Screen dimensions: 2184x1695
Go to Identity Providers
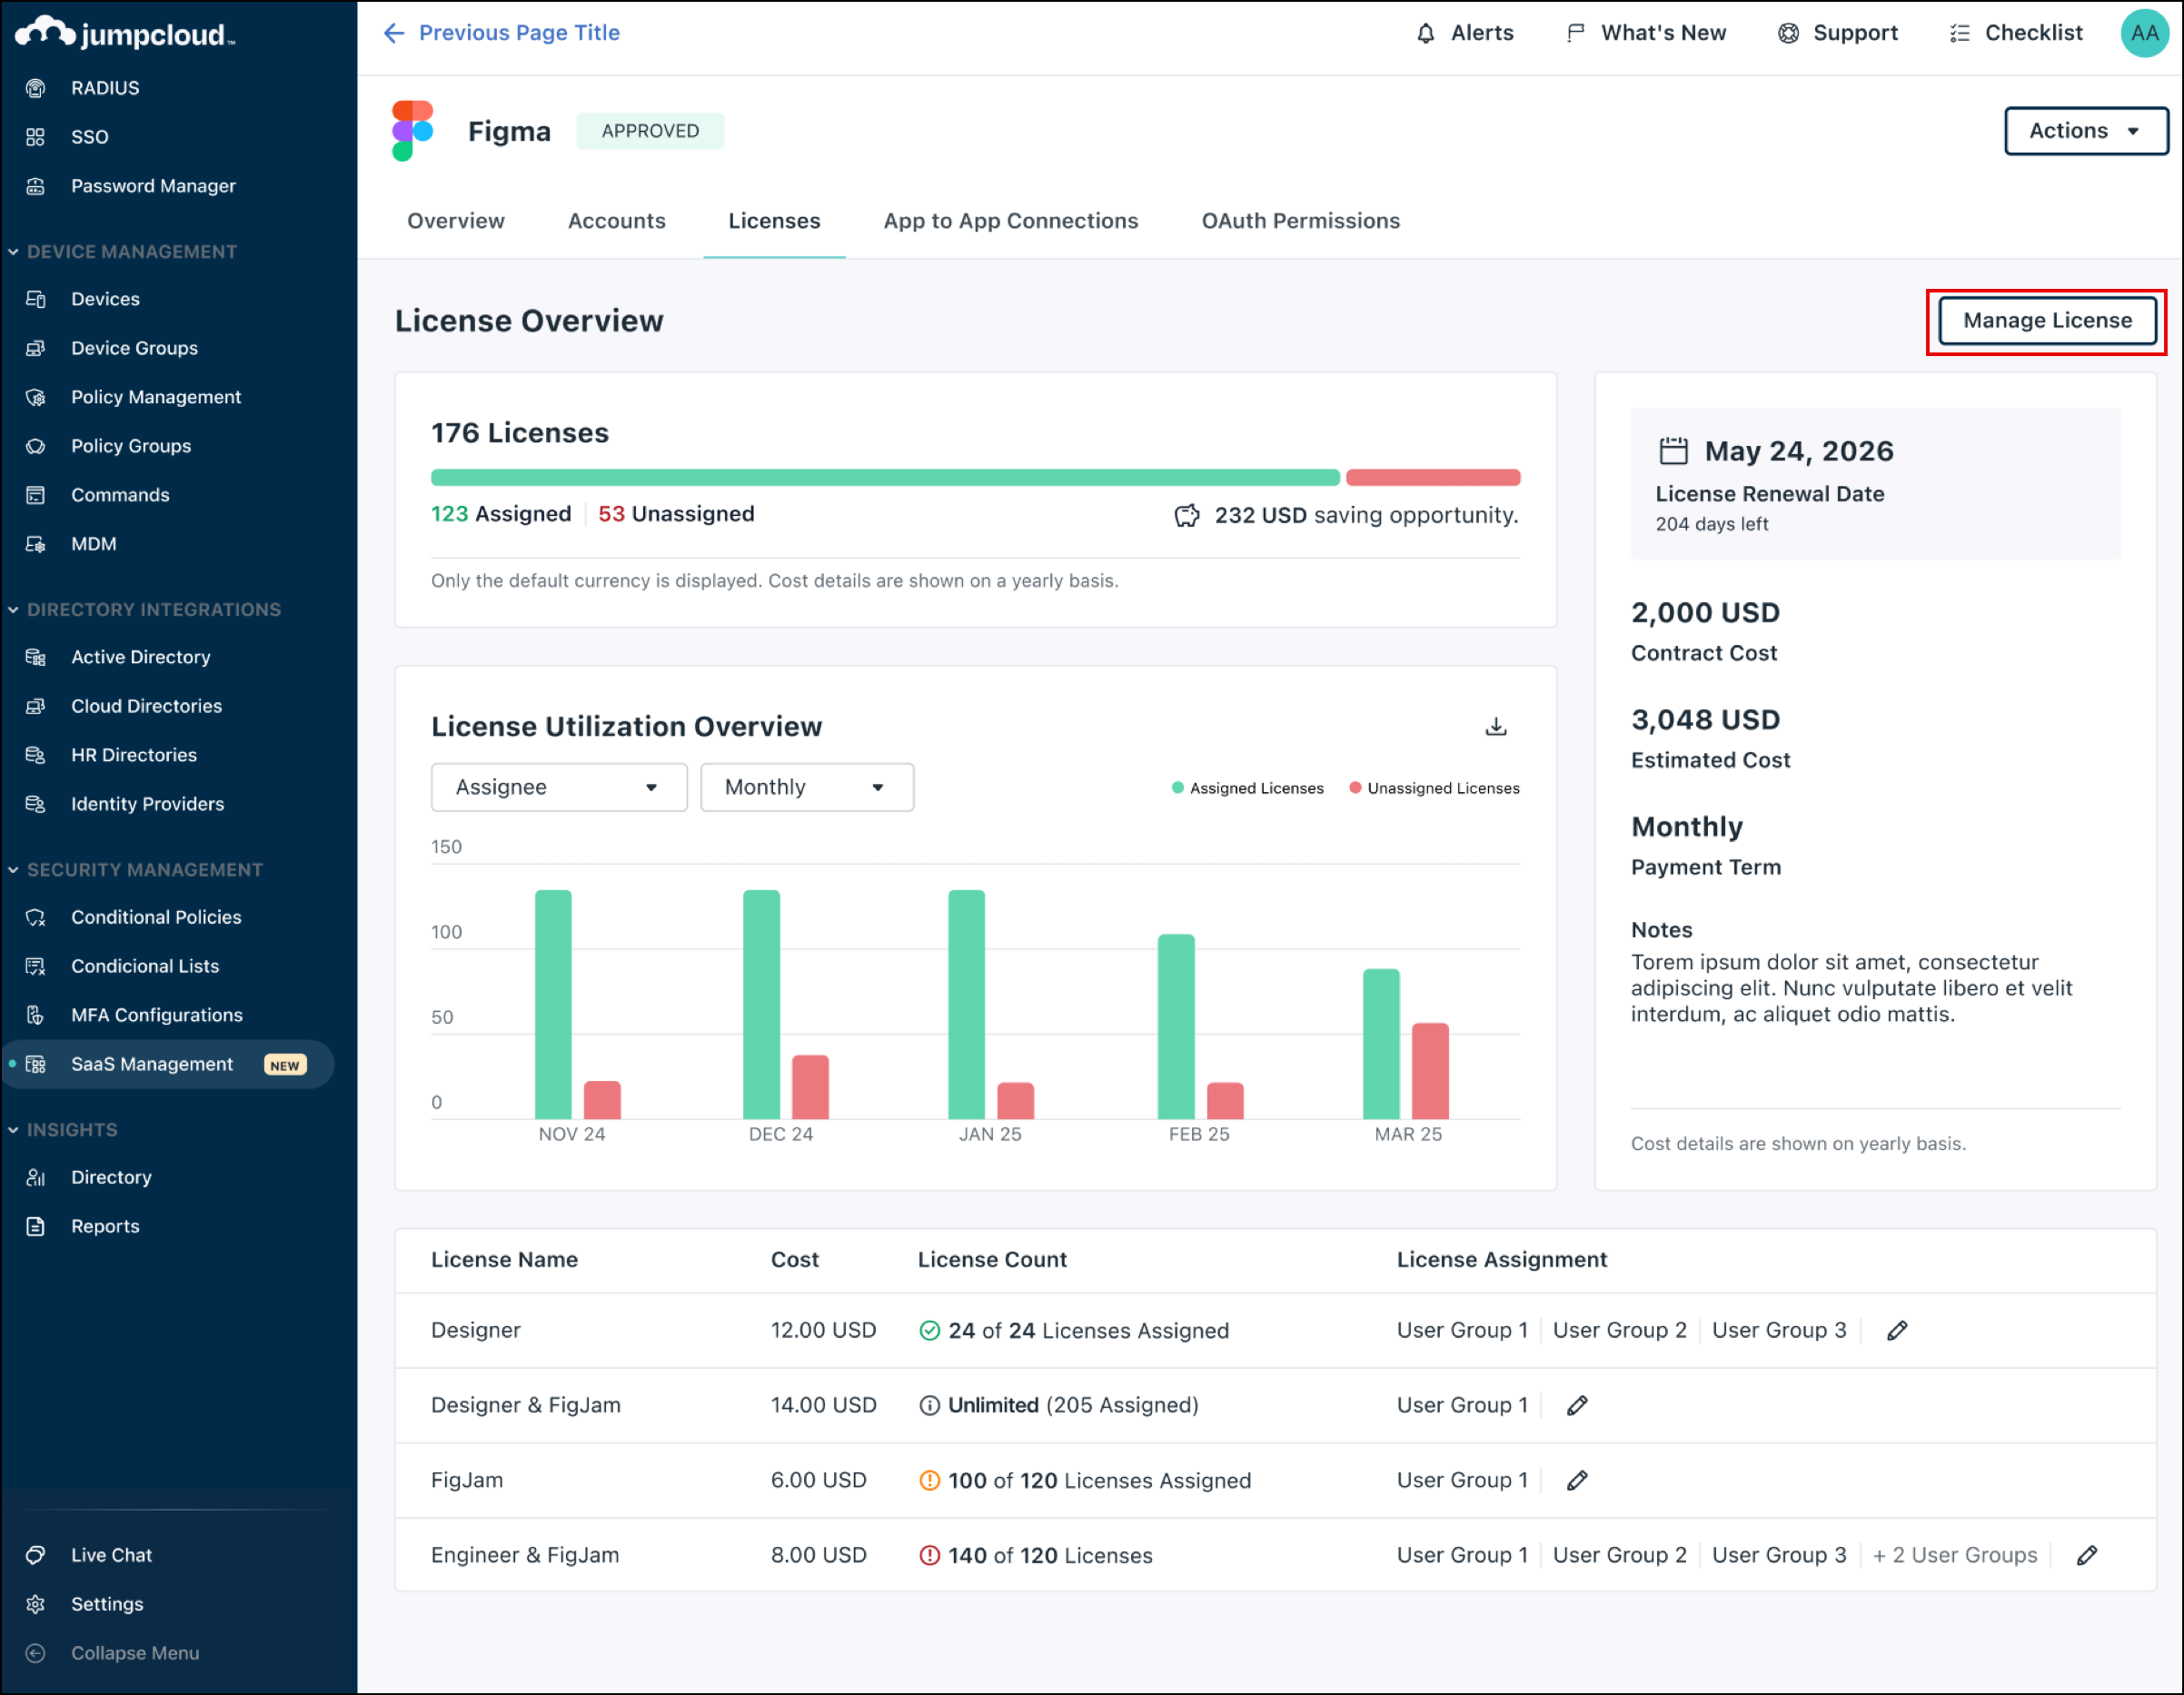tap(147, 804)
